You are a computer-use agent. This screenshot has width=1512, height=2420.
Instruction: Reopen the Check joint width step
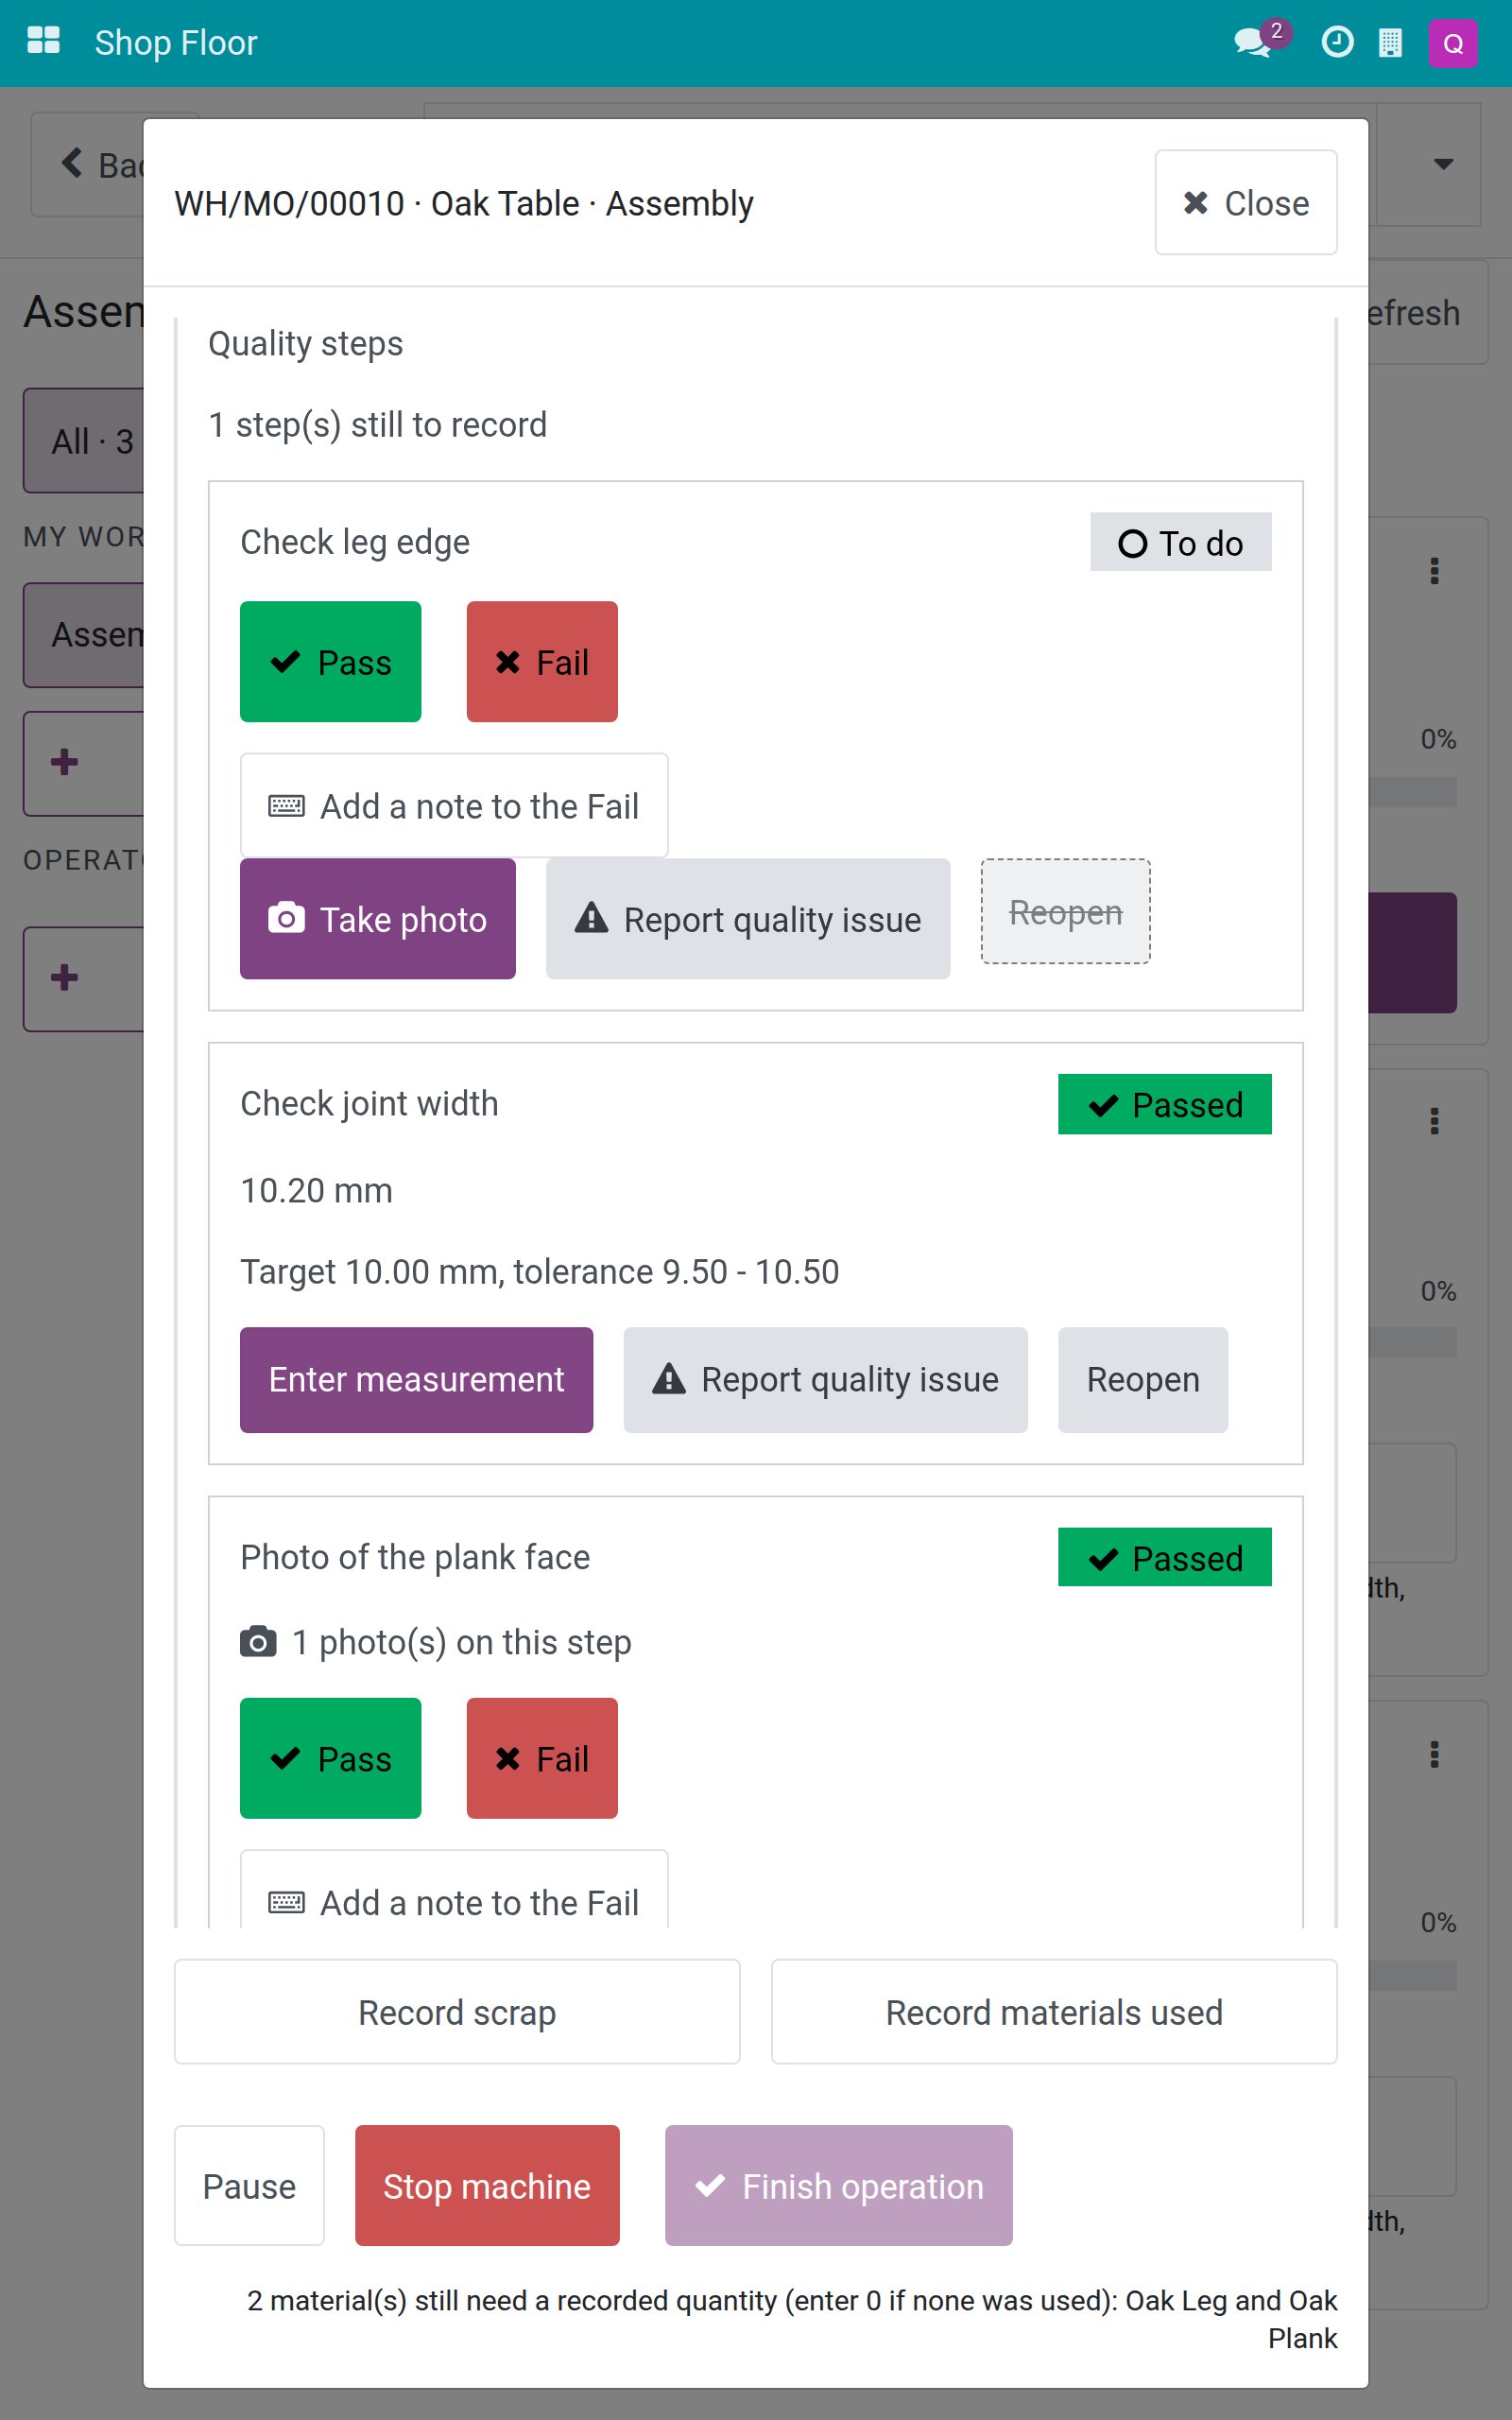pos(1142,1379)
